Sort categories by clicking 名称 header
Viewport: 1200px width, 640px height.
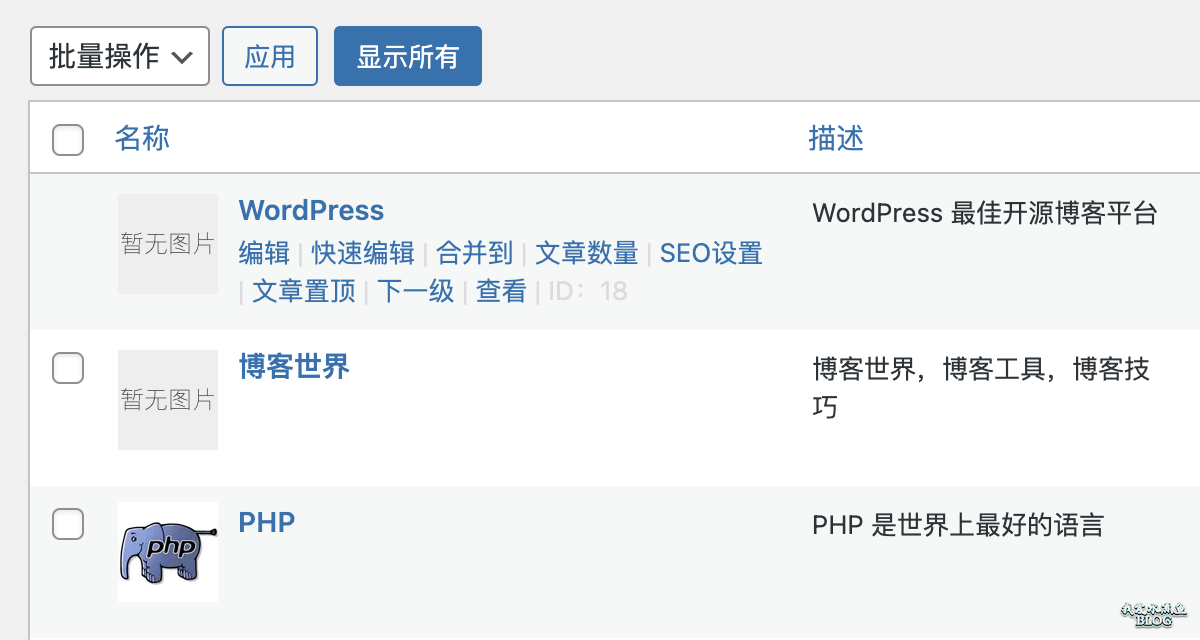click(x=142, y=140)
